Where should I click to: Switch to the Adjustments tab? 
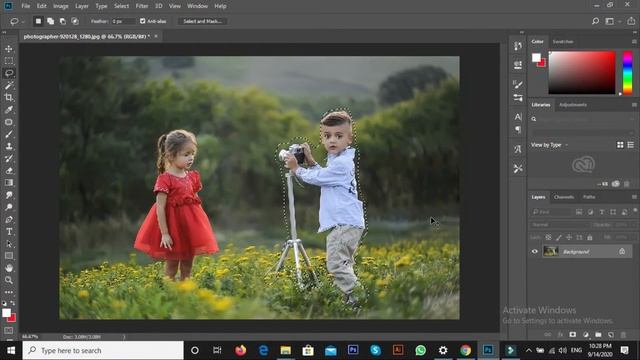(x=573, y=105)
